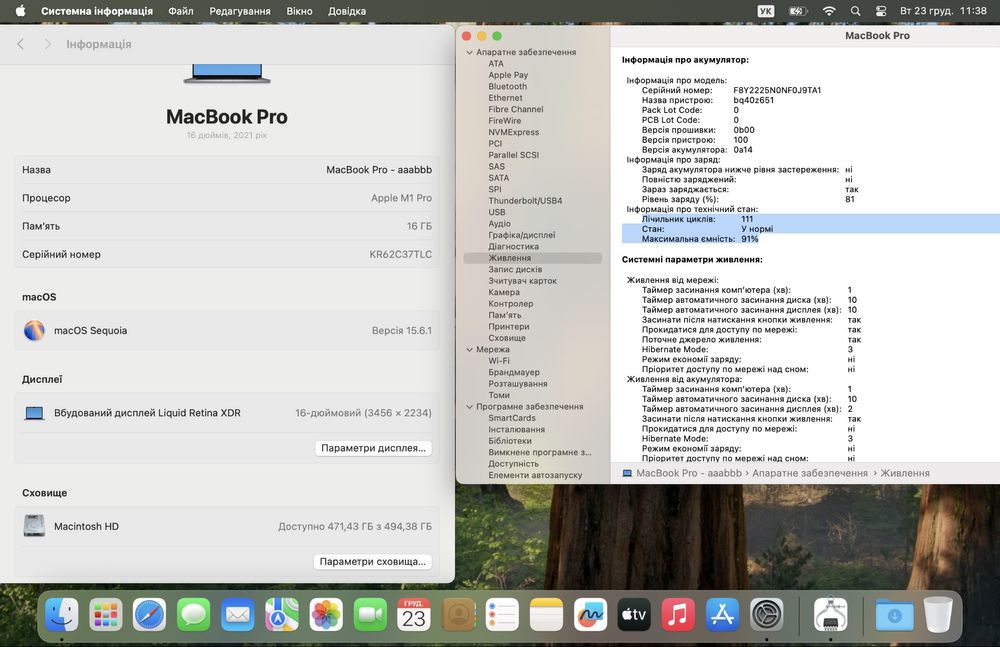Select Пам'ять in the sidebar

click(x=504, y=315)
